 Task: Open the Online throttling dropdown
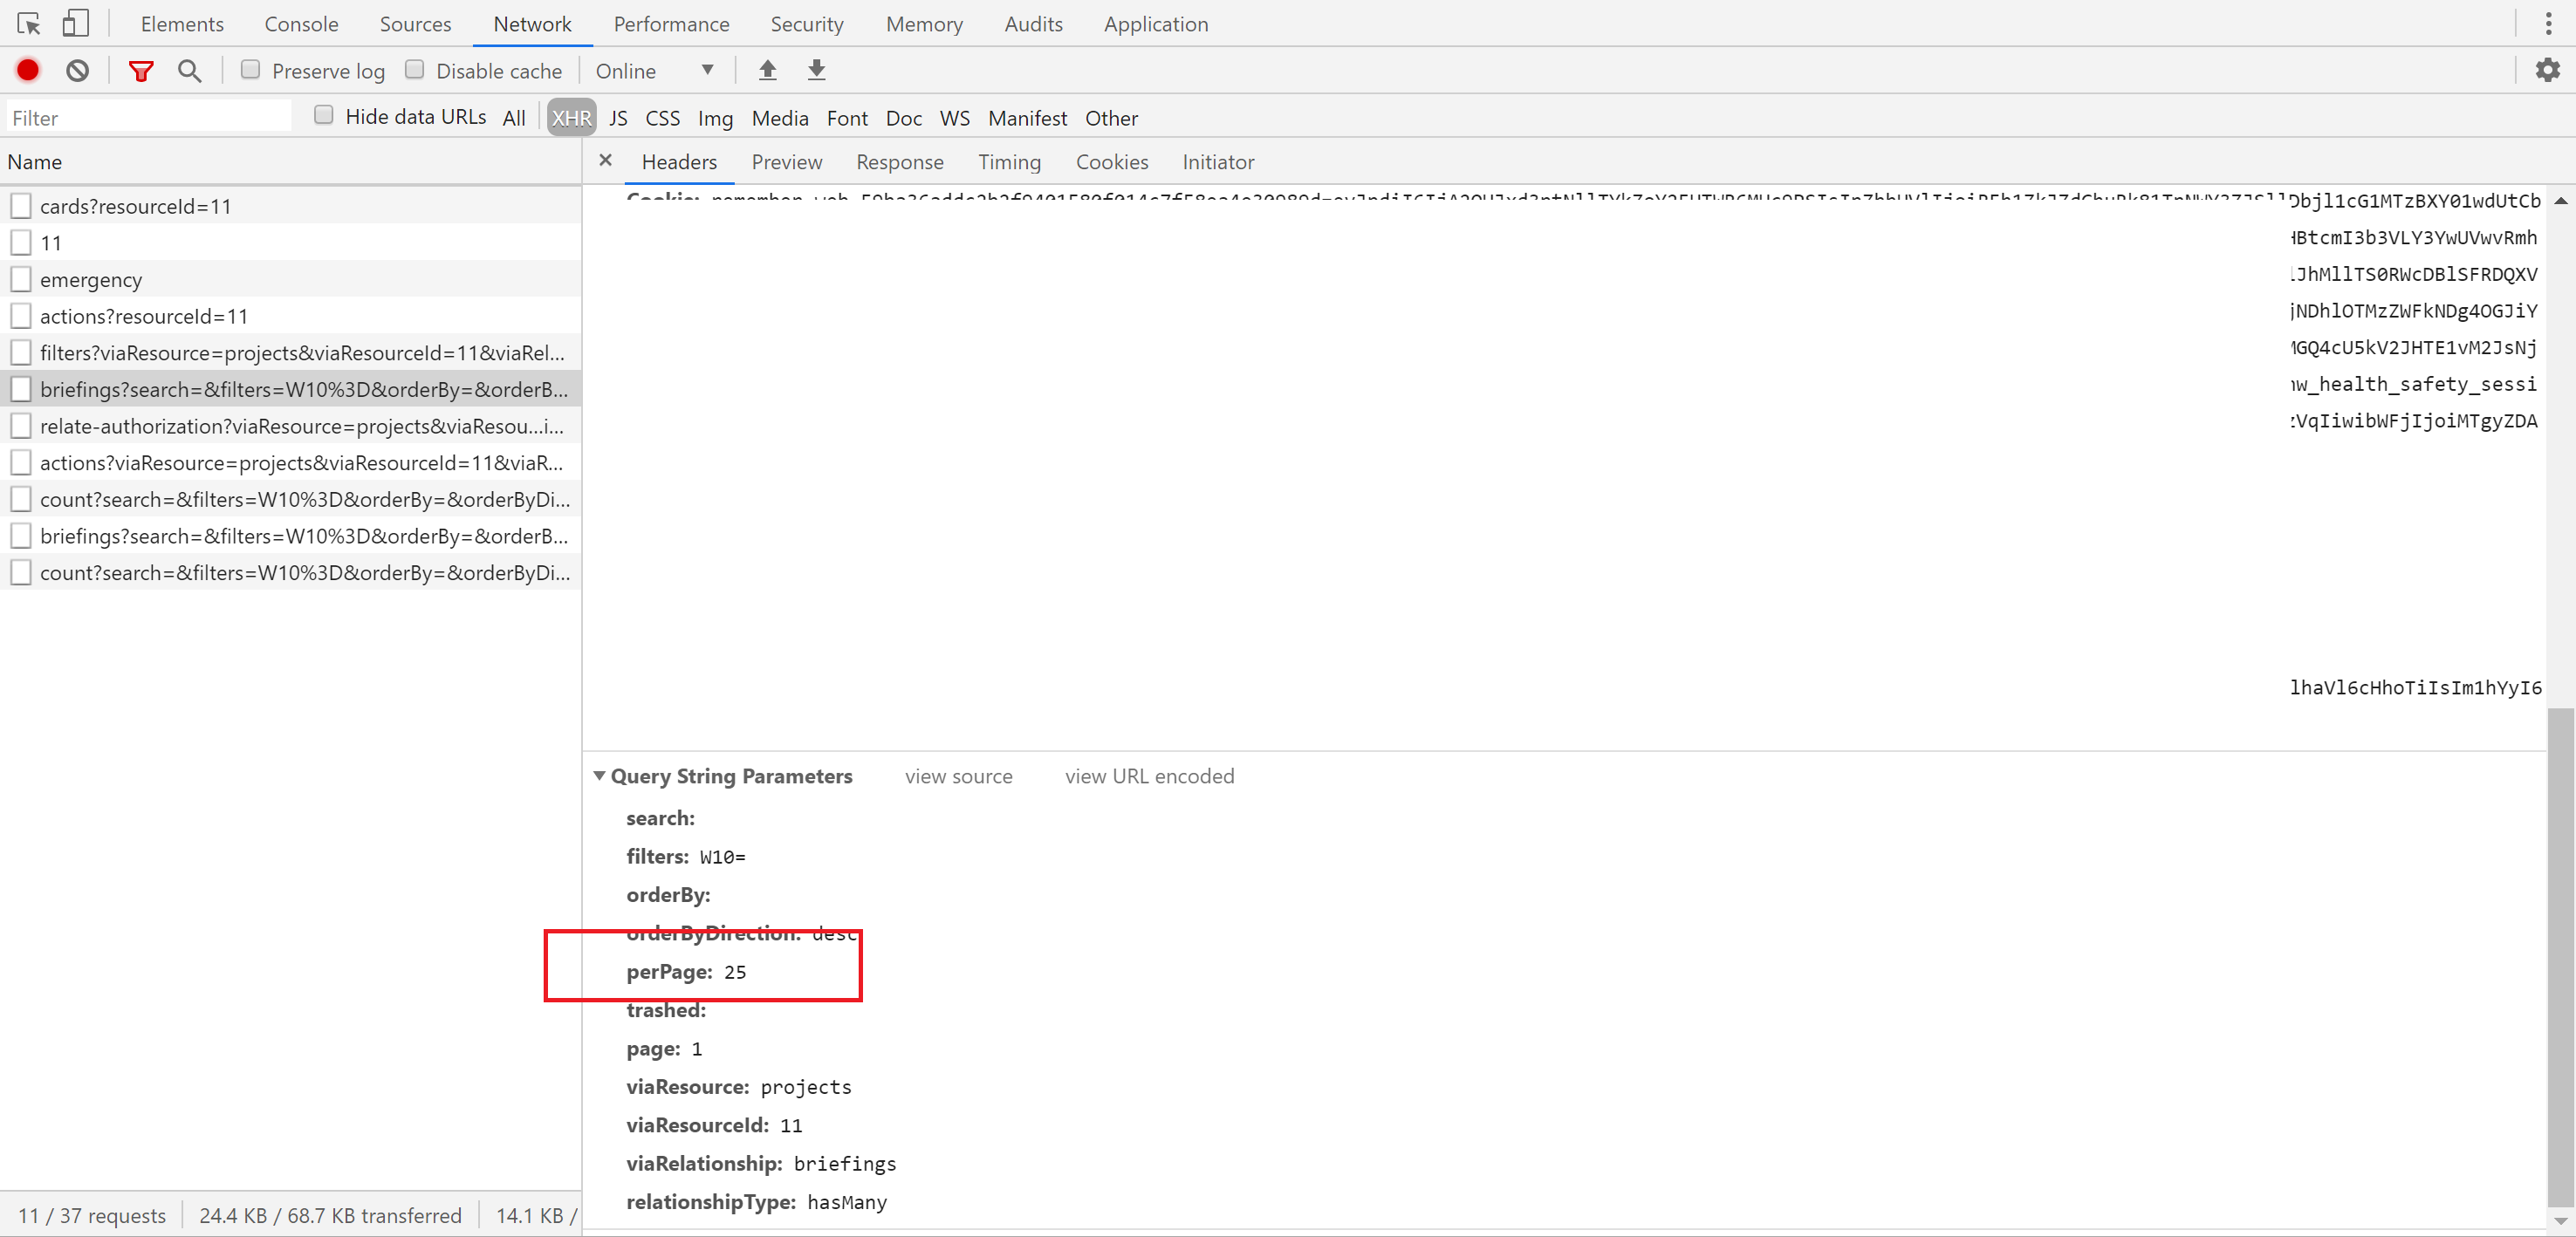[x=655, y=70]
